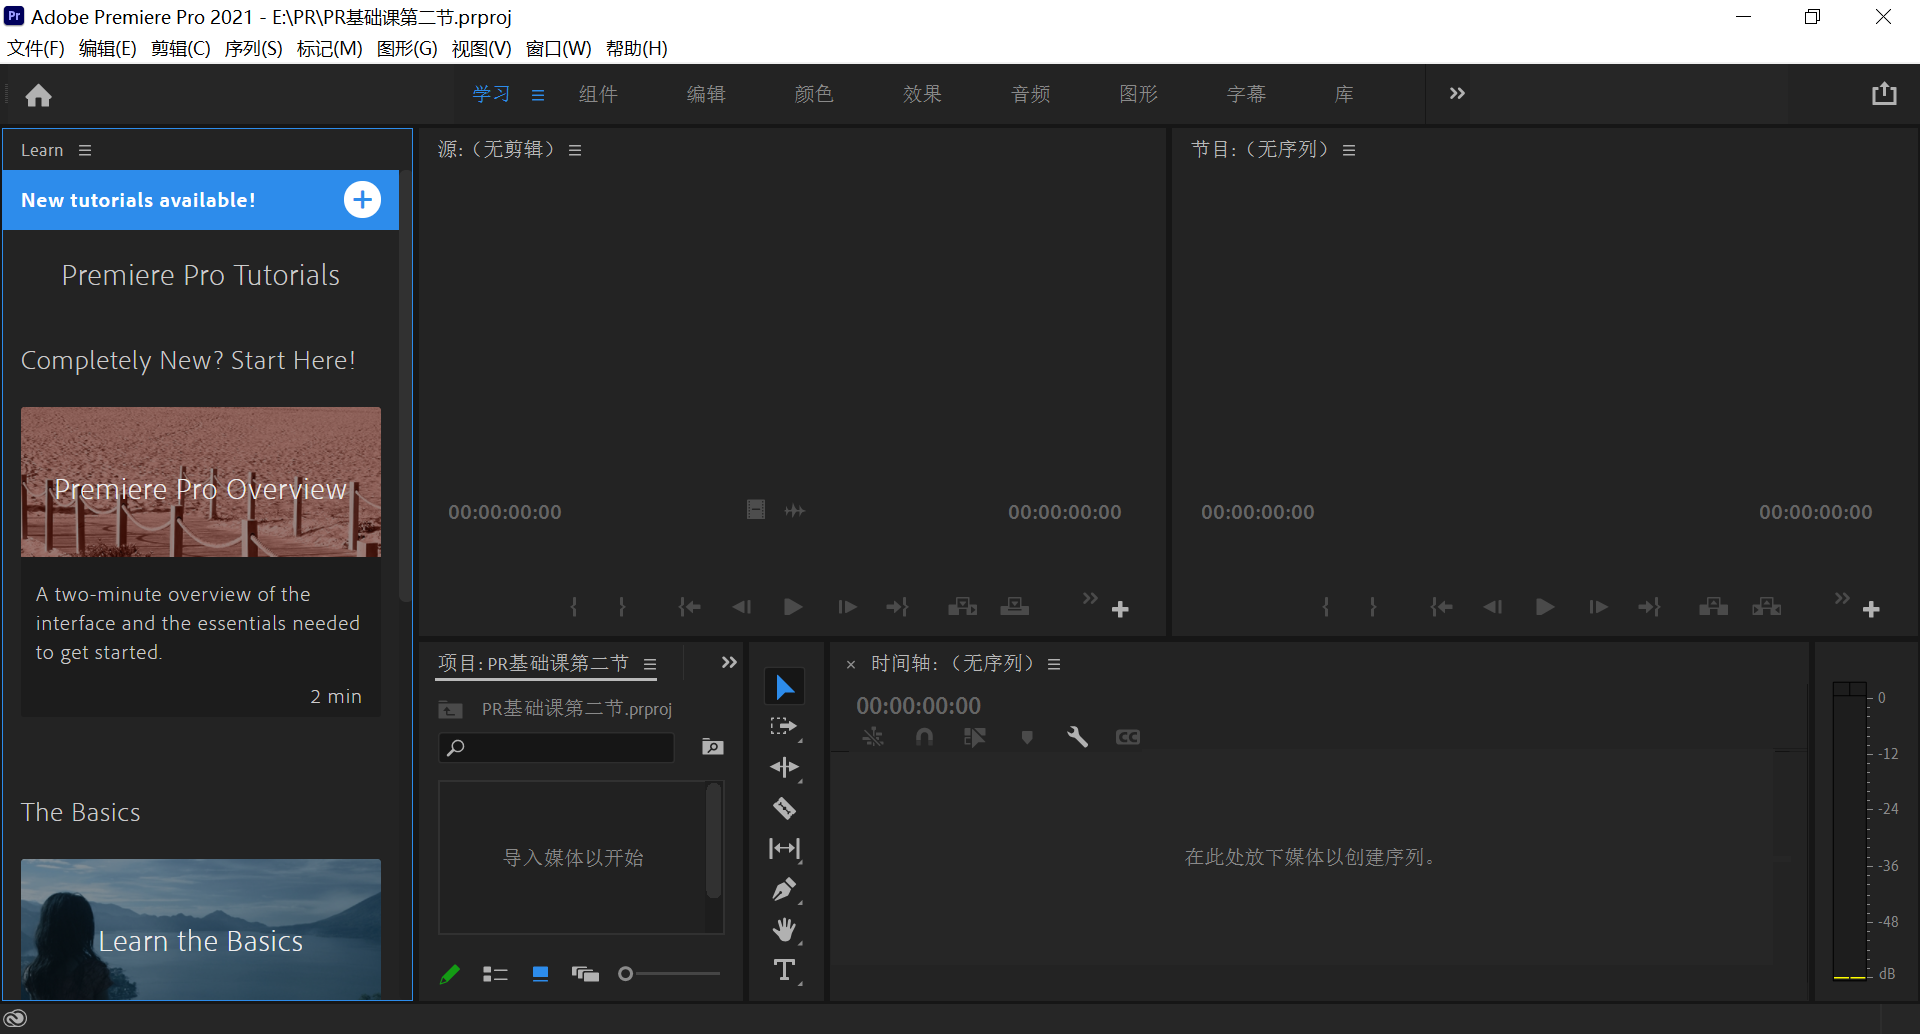Open the 编辑(E) menu
The height and width of the screenshot is (1034, 1920).
click(108, 49)
